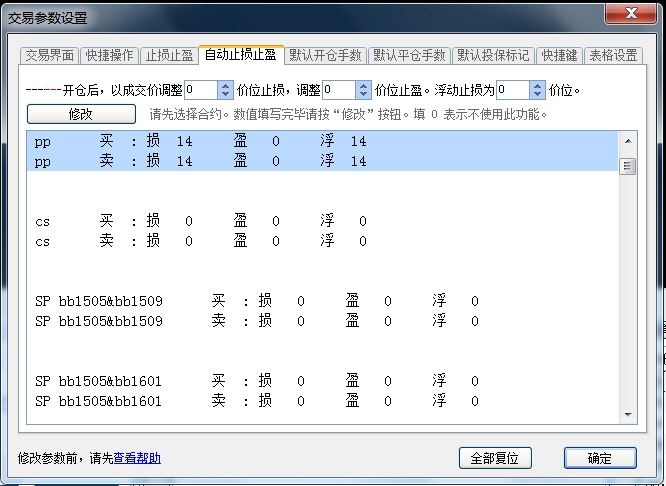Switch to the 交易界面 tab

coord(49,55)
